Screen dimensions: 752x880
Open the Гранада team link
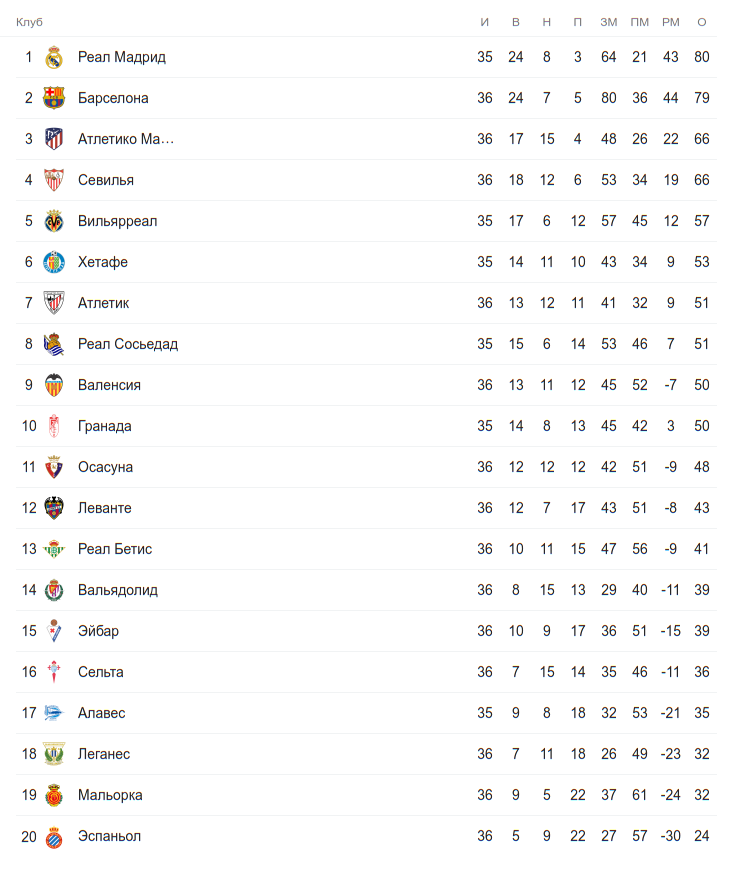coord(105,426)
